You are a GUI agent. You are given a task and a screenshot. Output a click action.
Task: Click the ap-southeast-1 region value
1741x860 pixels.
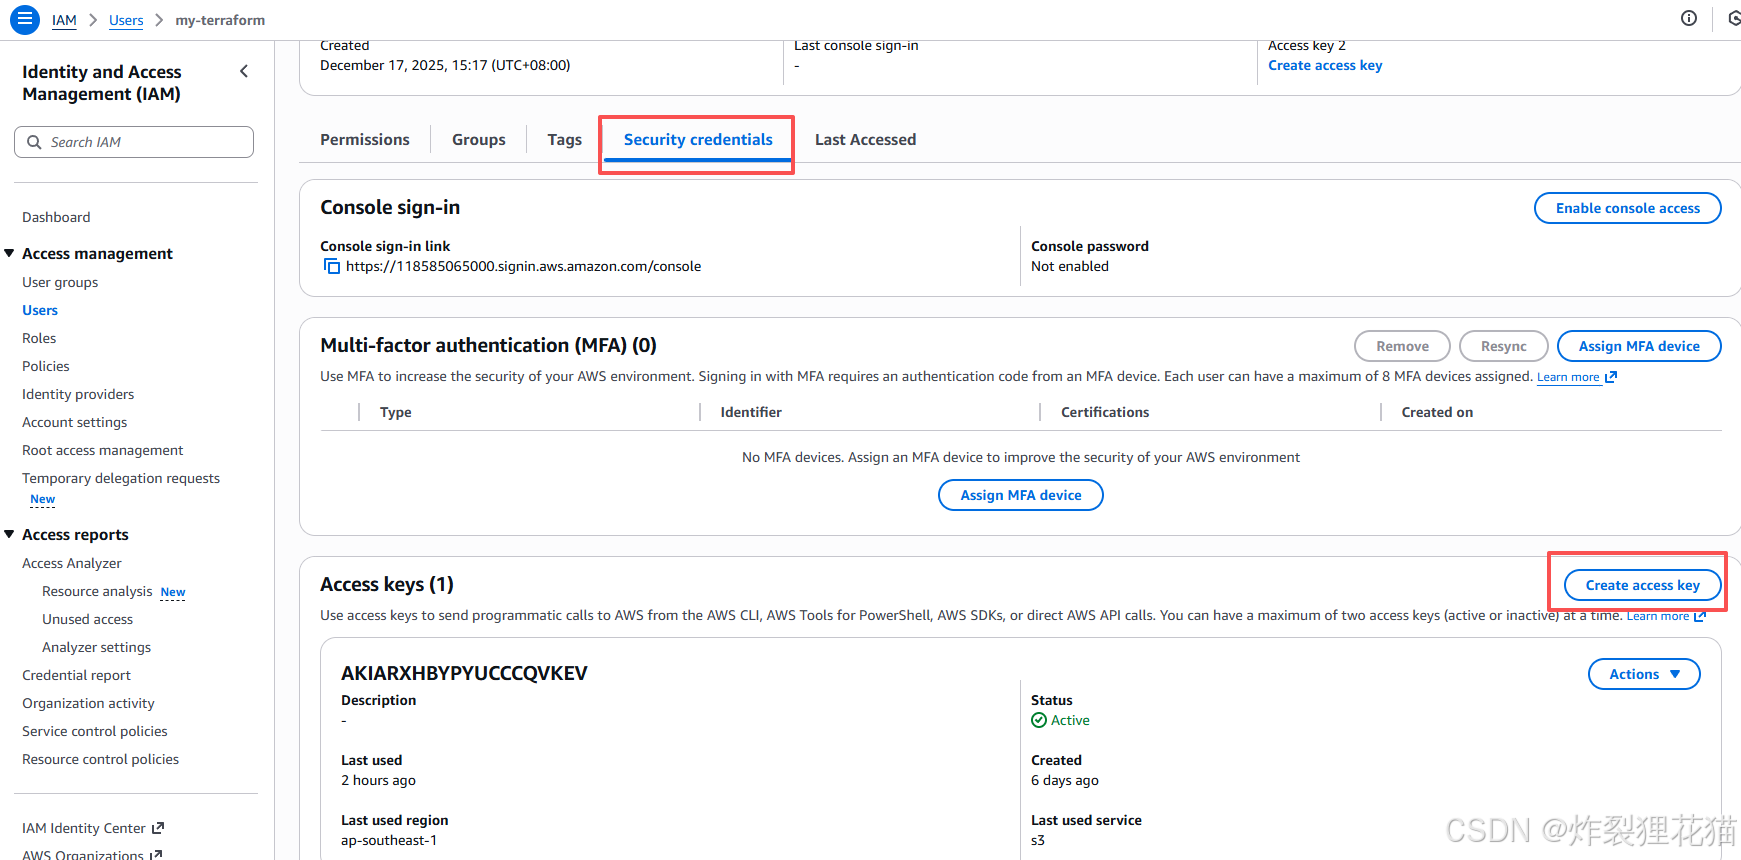pyautogui.click(x=389, y=840)
